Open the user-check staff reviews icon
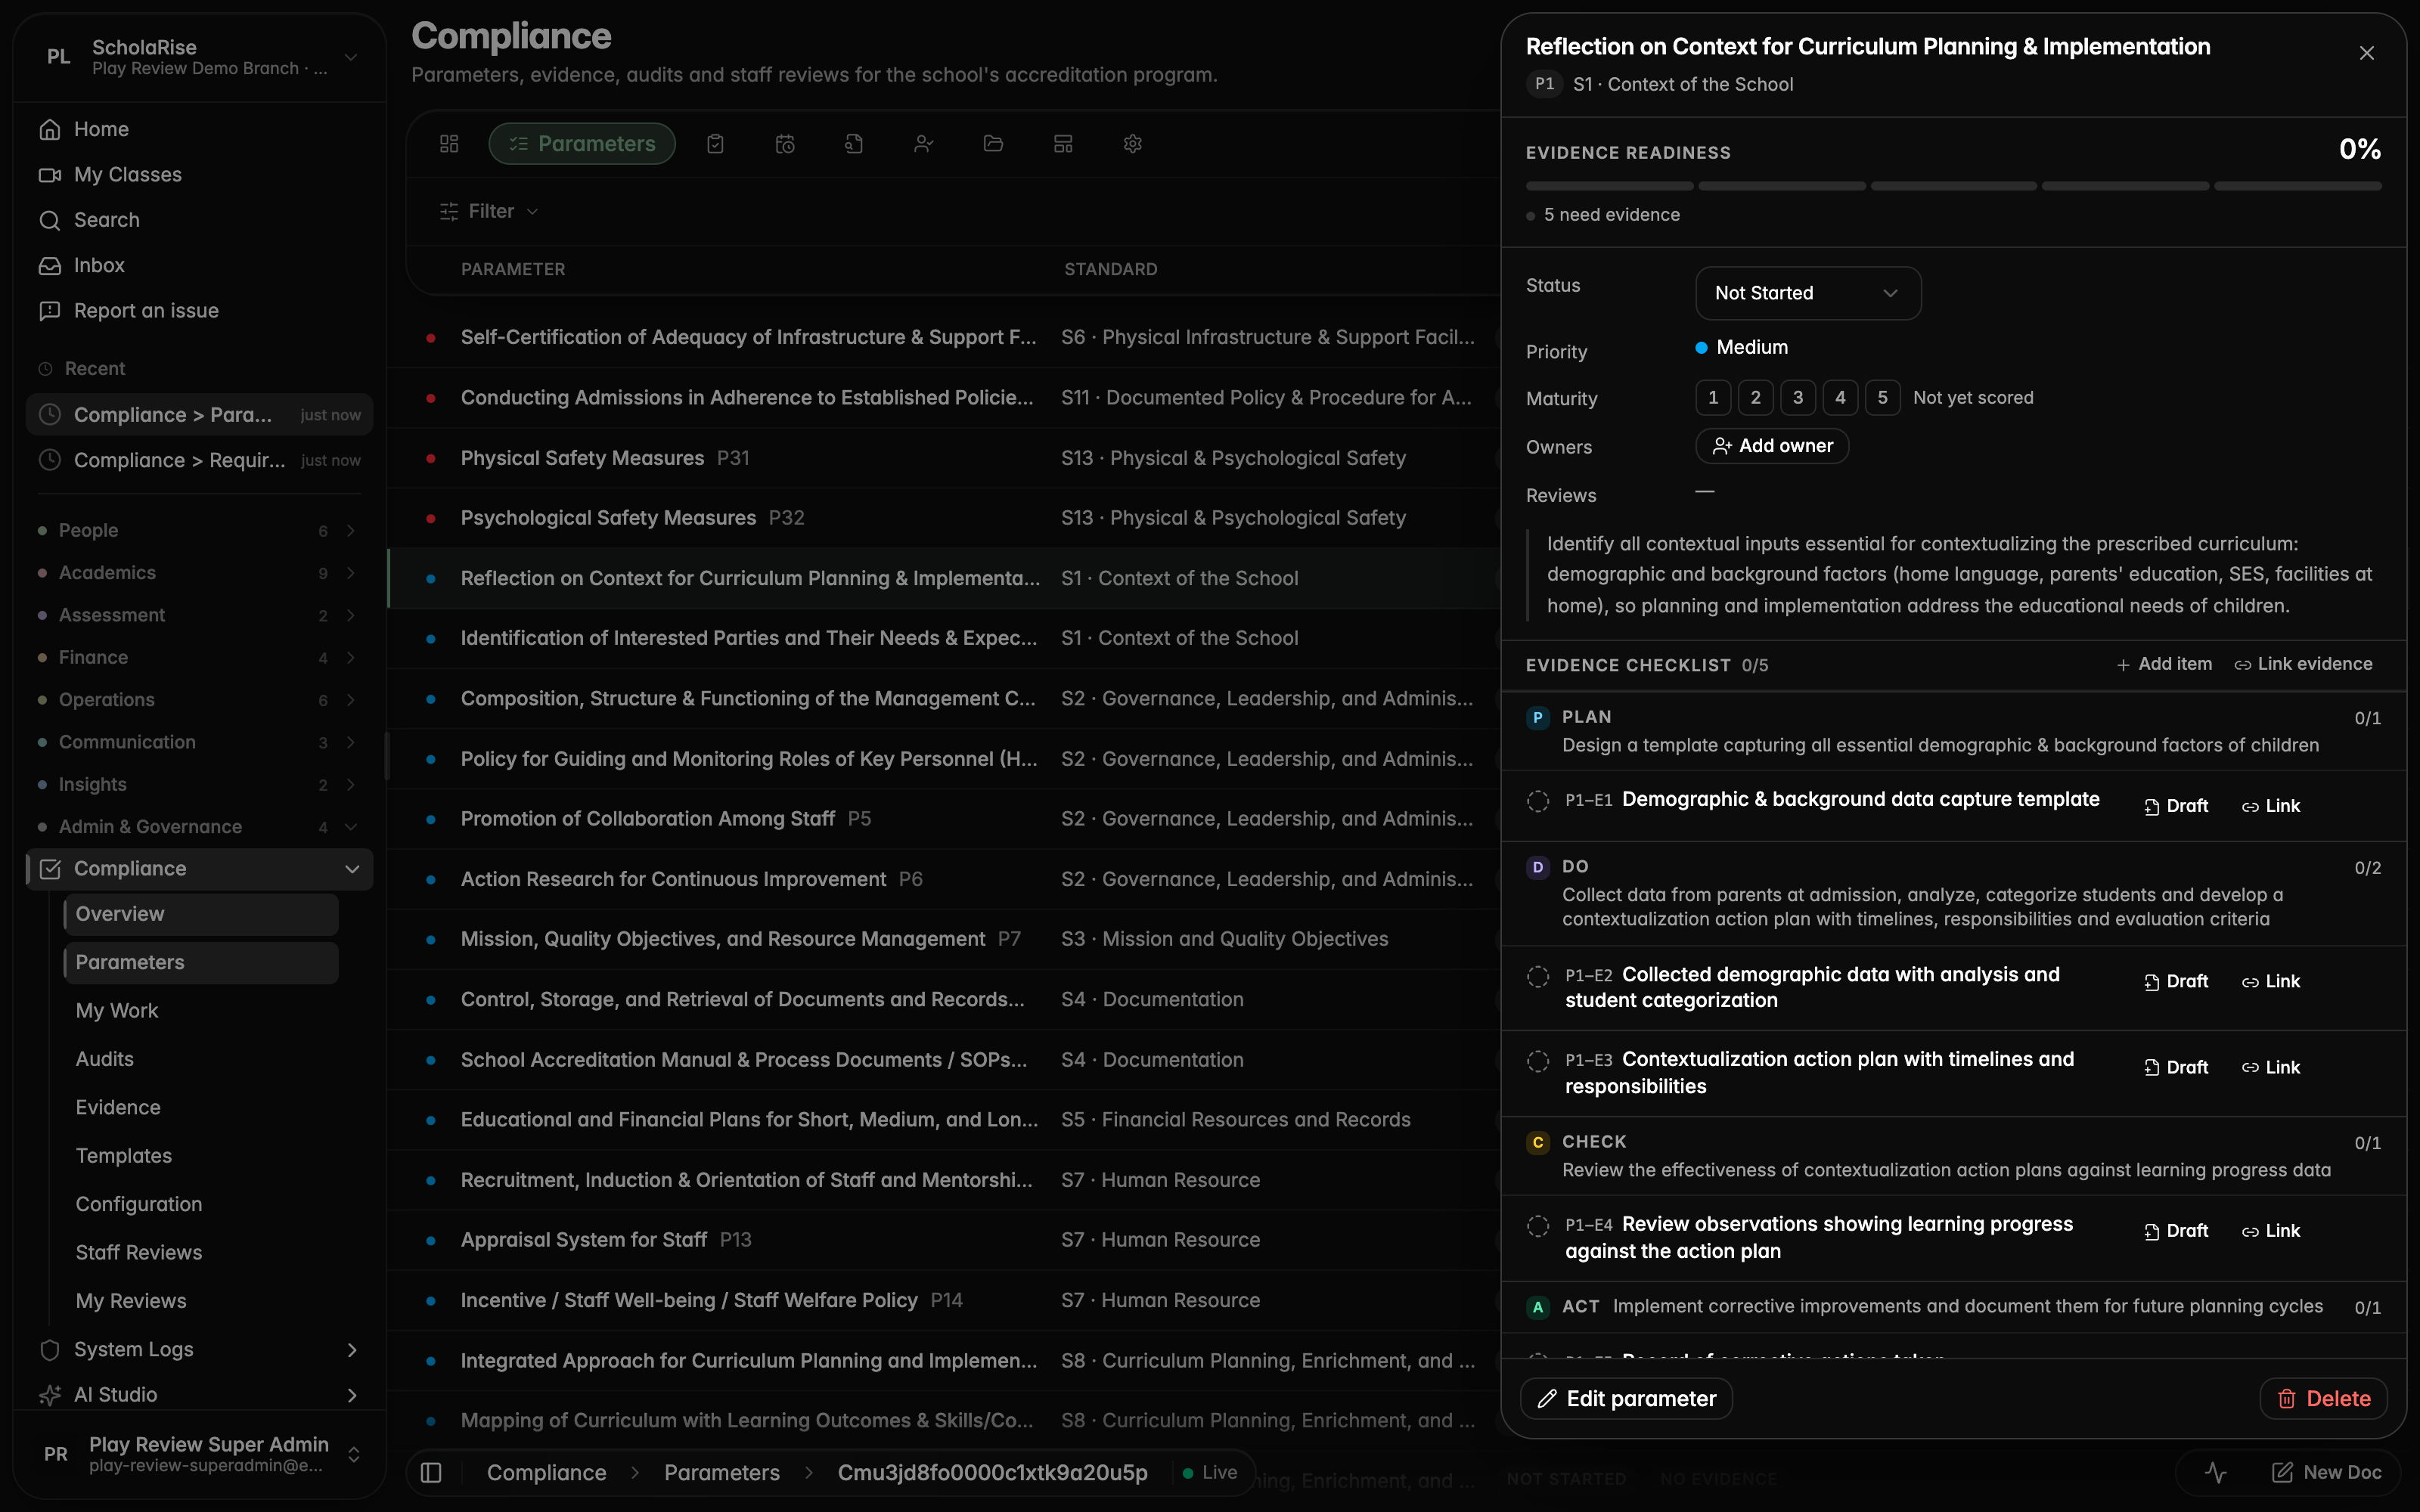 point(923,144)
